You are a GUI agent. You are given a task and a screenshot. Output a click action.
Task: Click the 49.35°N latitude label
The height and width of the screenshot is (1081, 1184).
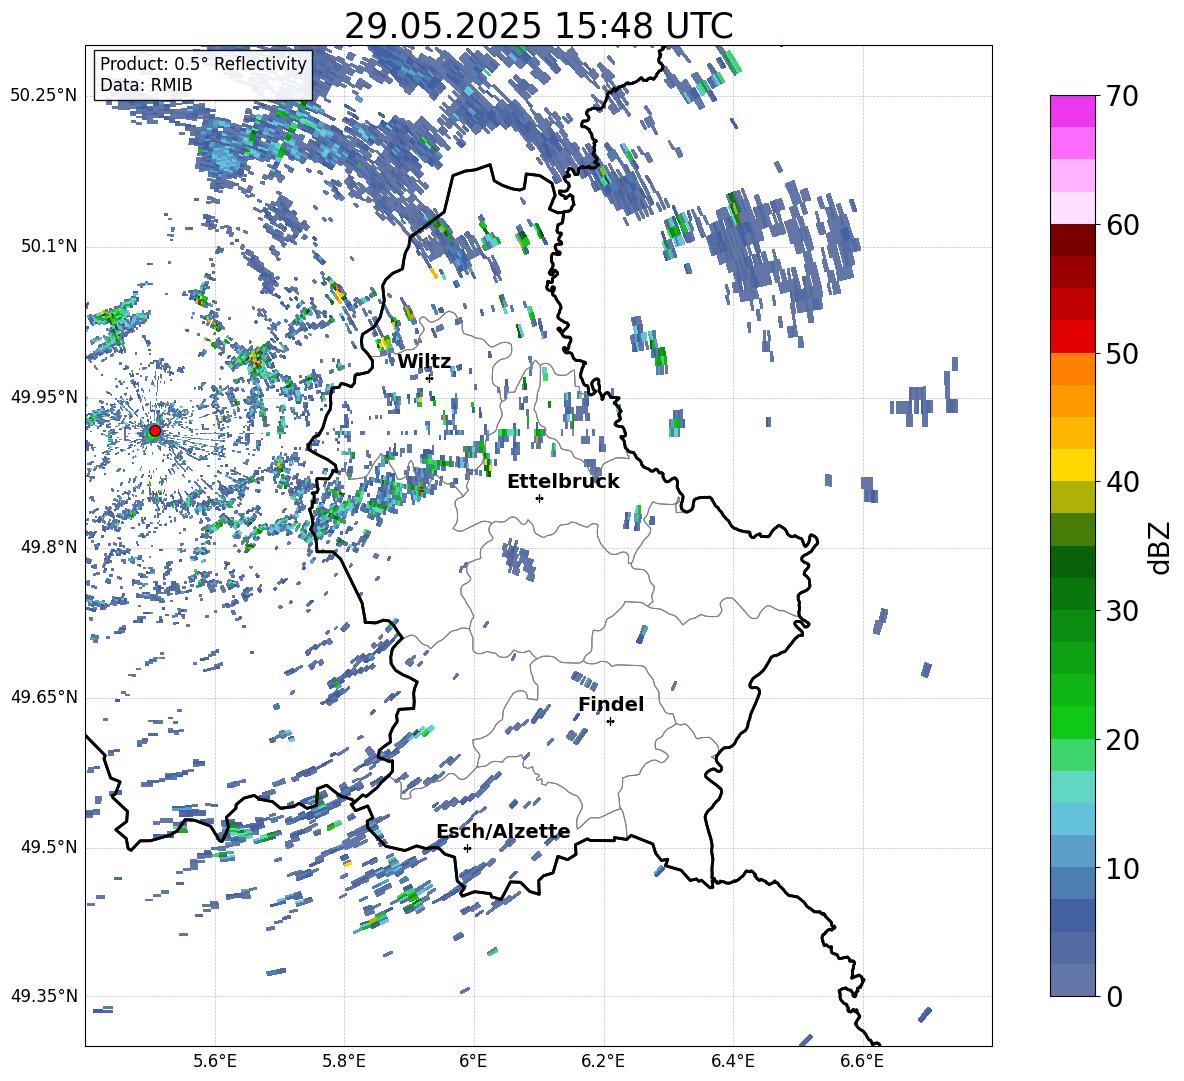tap(44, 996)
